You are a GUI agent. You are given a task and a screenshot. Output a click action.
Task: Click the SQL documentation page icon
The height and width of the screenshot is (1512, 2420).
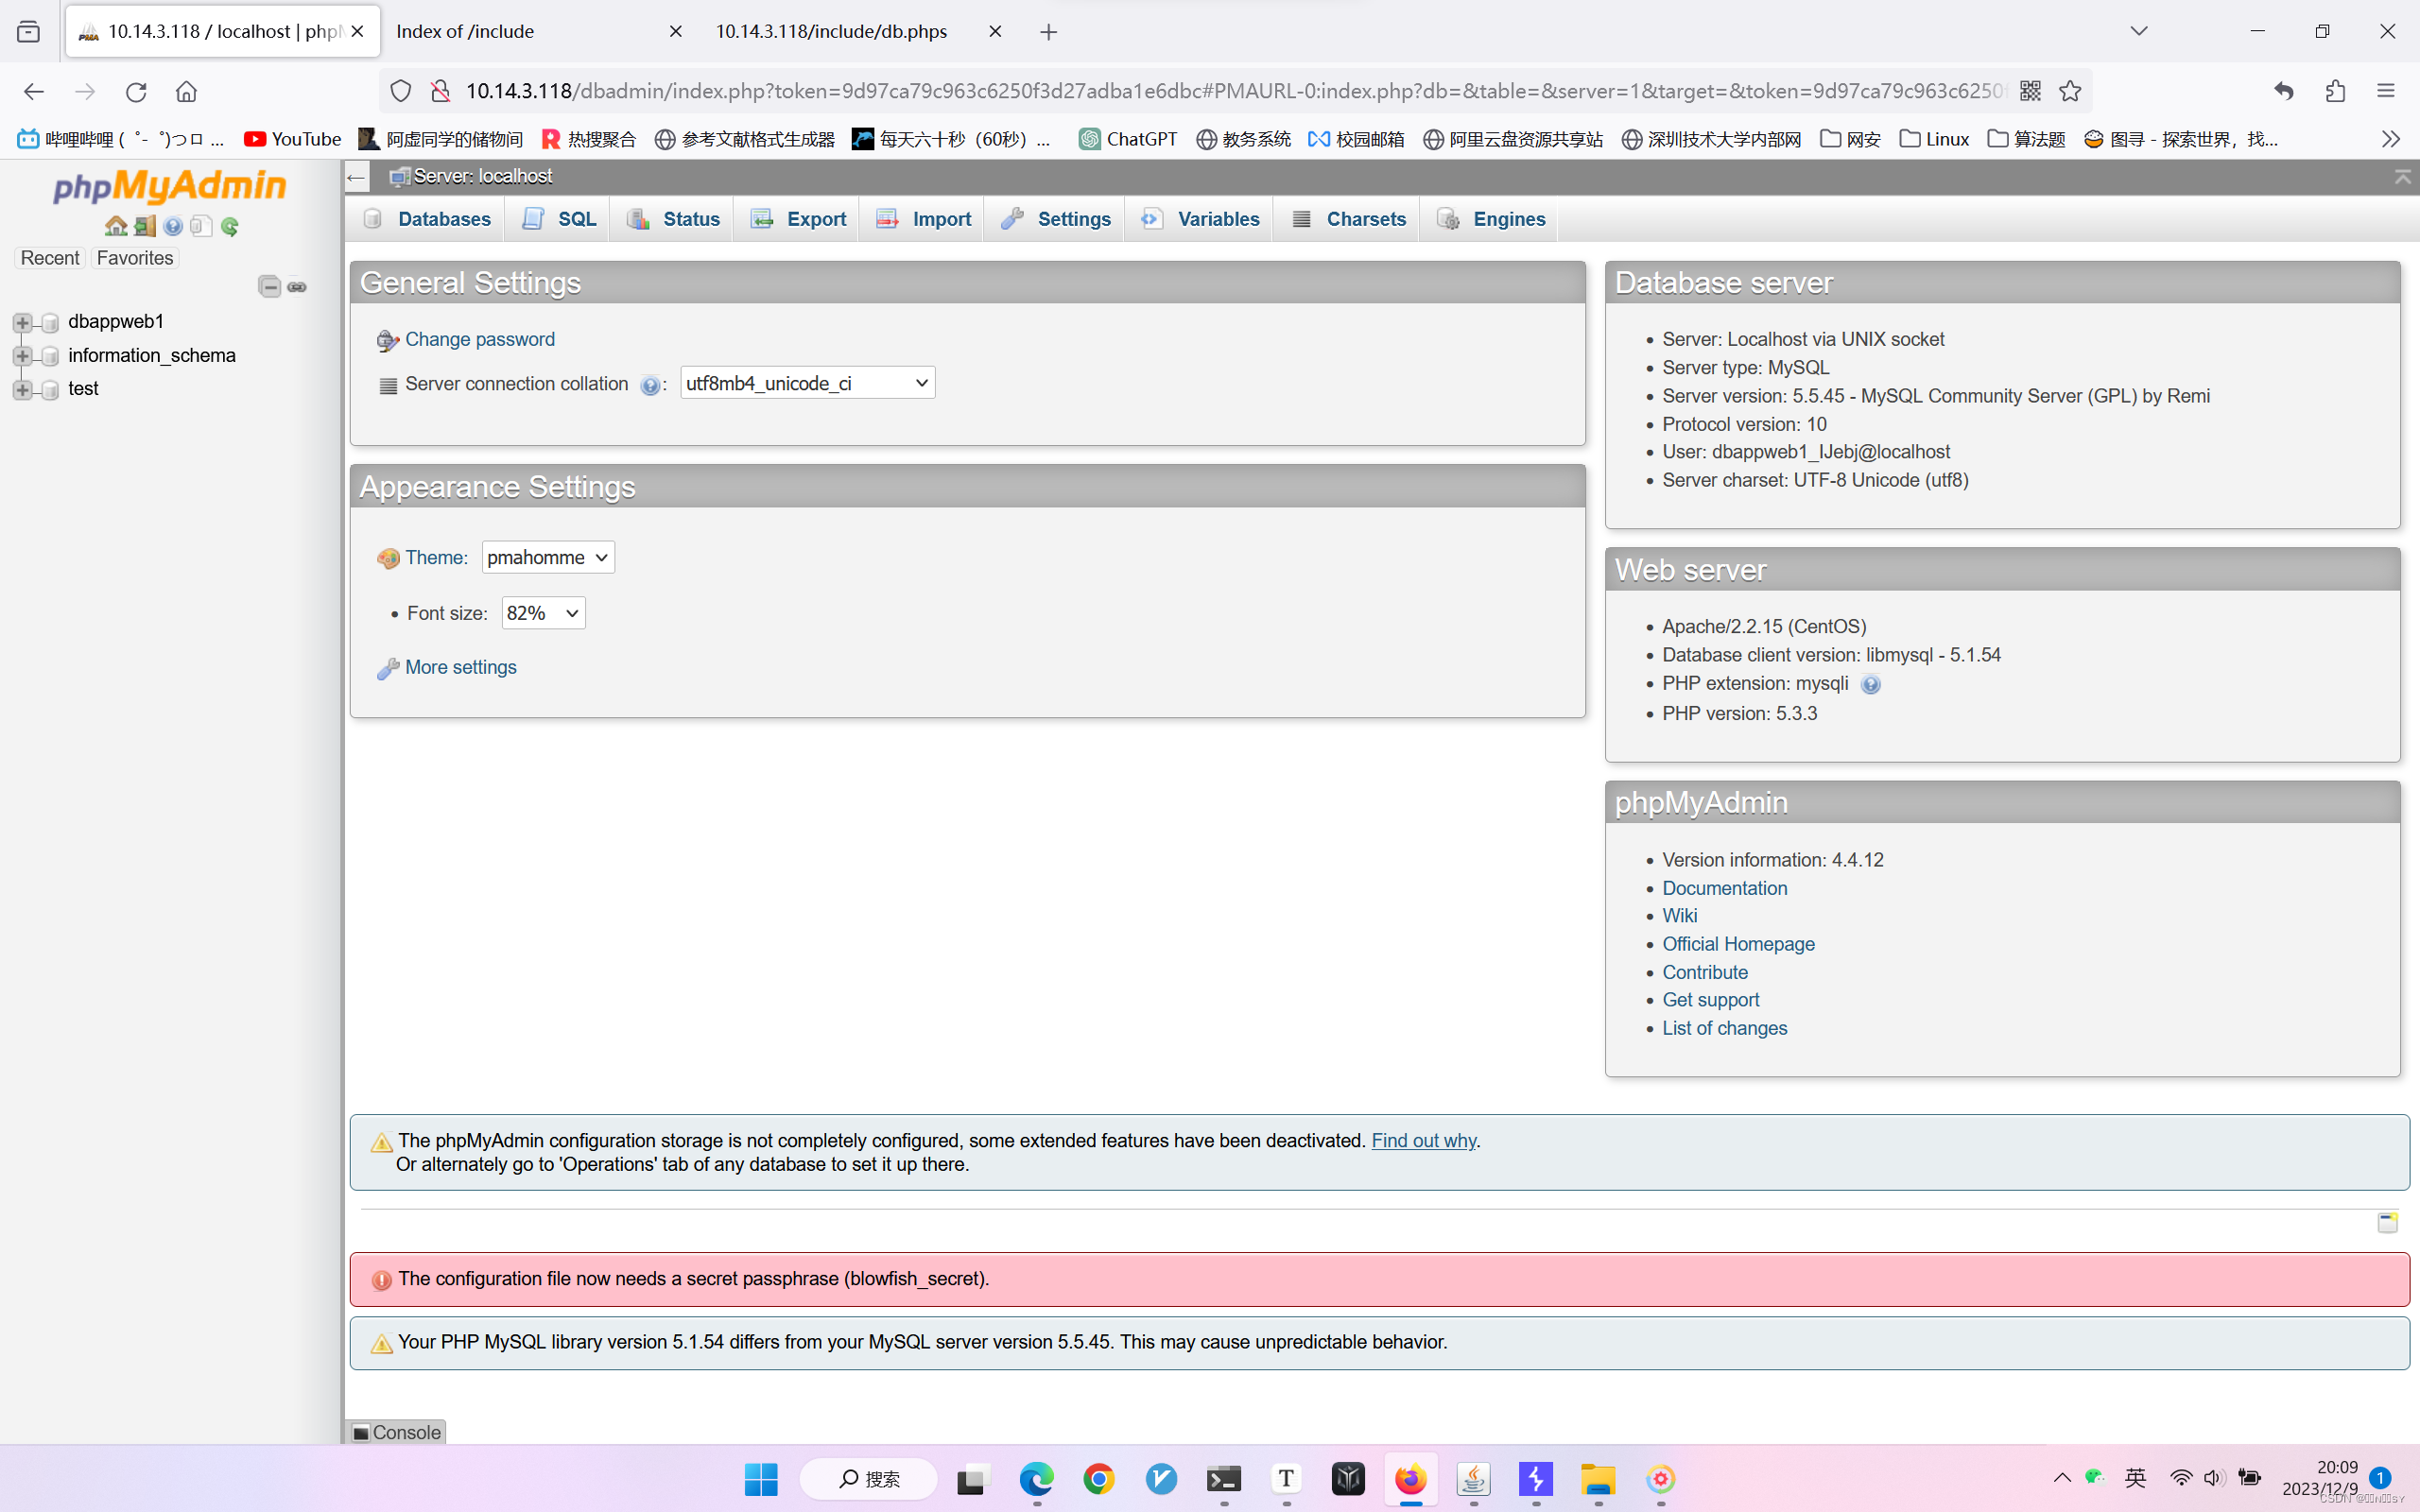click(200, 226)
